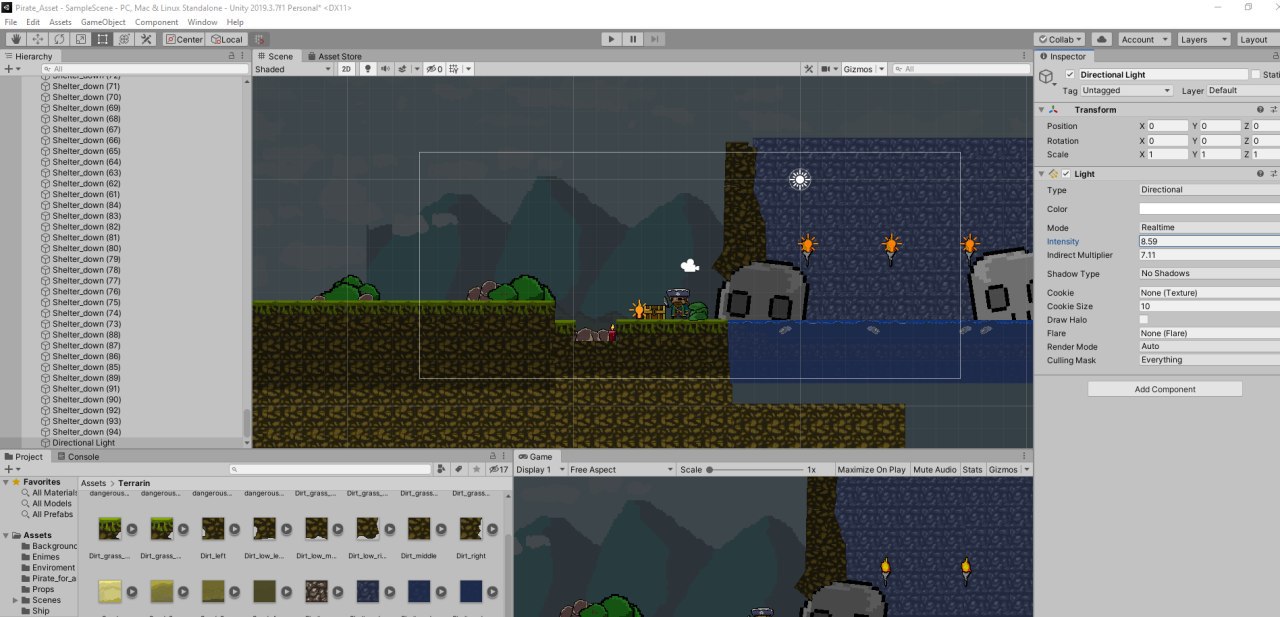The image size is (1280, 617).
Task: Select the Rotate tool
Action: click(x=59, y=39)
